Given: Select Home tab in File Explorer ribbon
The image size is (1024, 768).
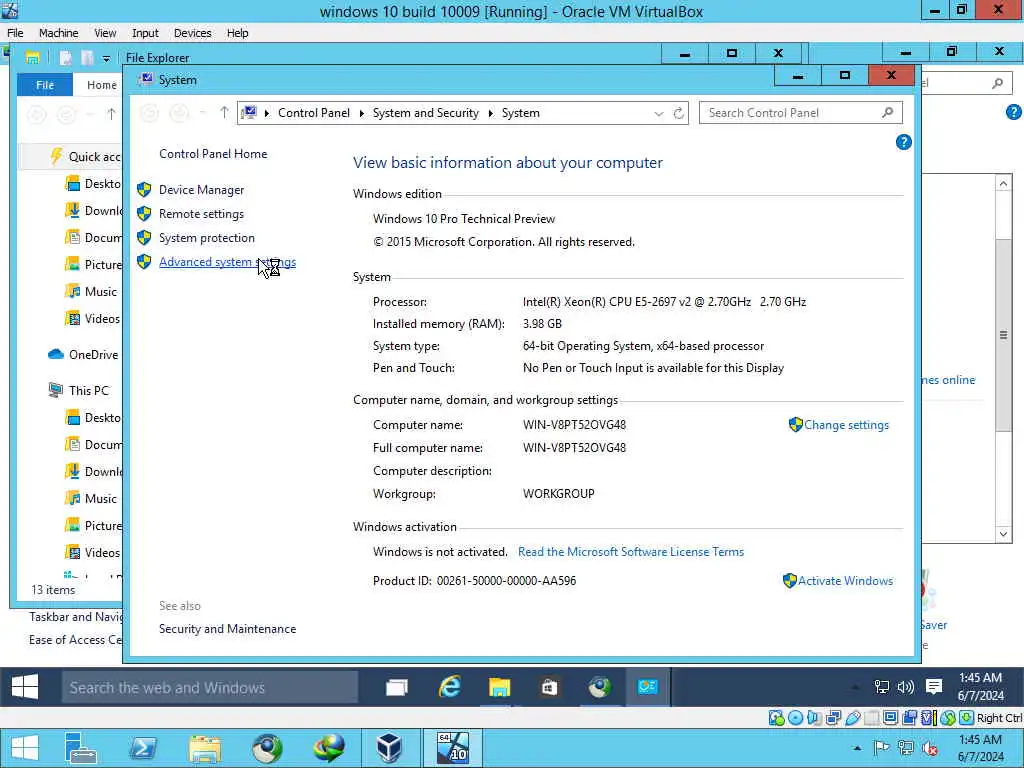Looking at the screenshot, I should pyautogui.click(x=101, y=85).
